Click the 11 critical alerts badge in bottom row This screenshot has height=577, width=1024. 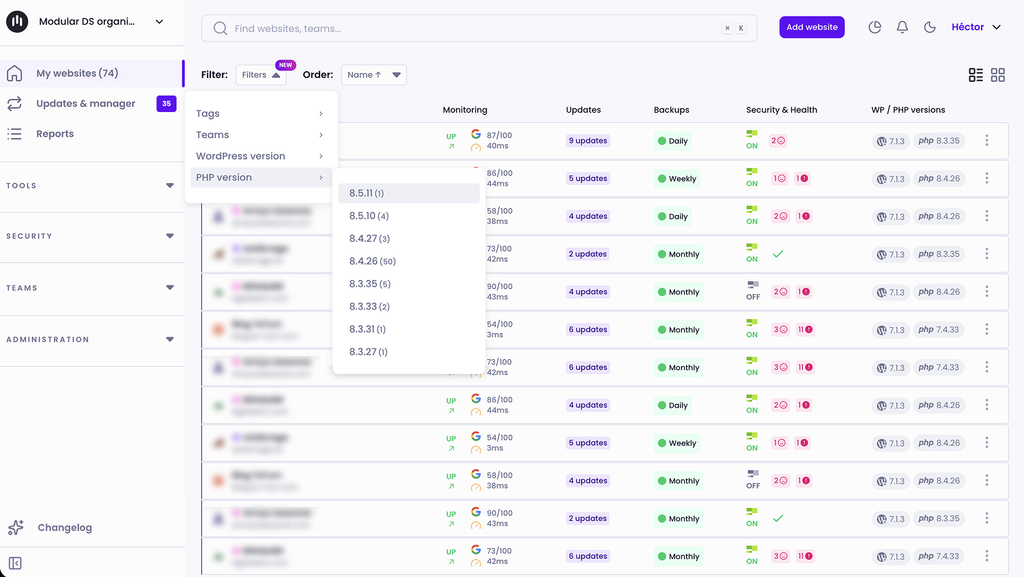tap(805, 556)
